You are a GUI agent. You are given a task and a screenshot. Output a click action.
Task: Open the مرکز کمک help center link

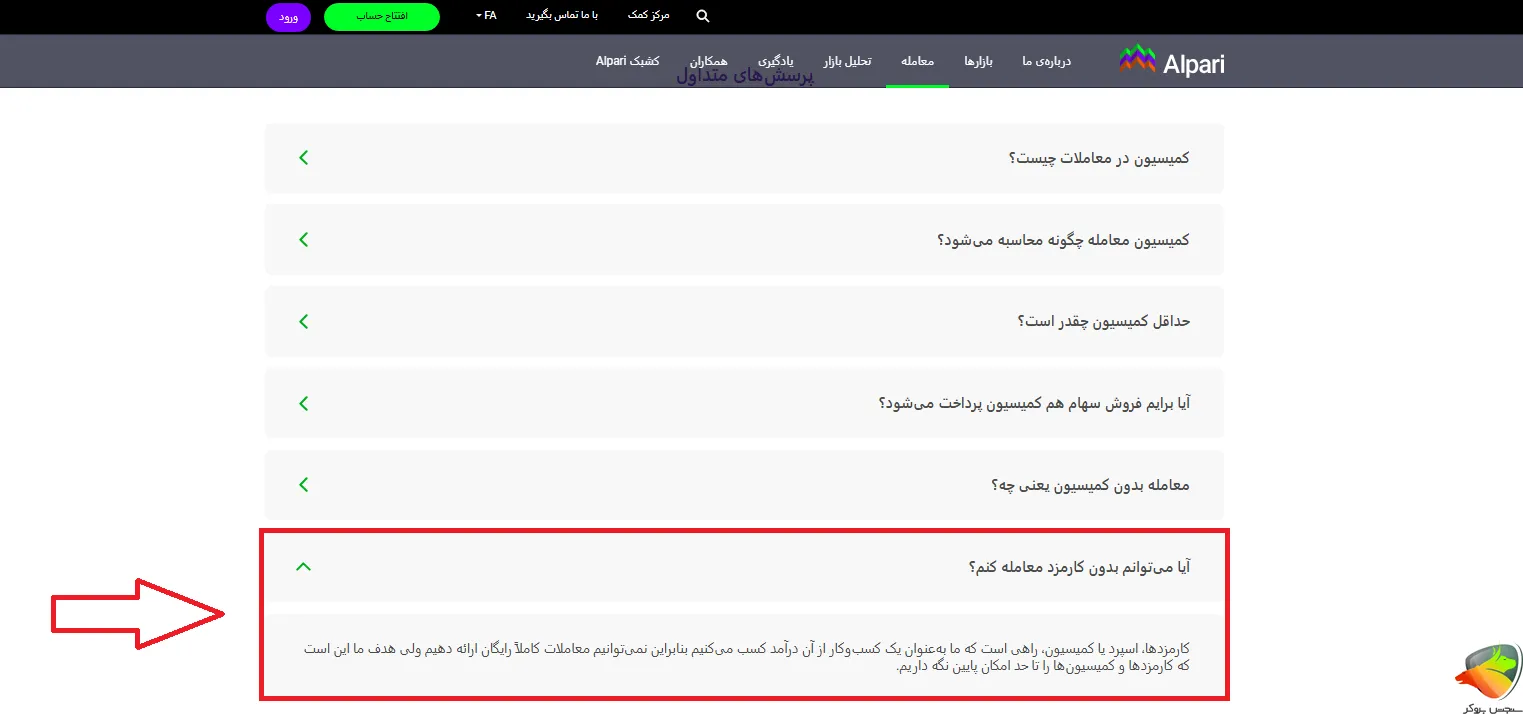(x=649, y=16)
